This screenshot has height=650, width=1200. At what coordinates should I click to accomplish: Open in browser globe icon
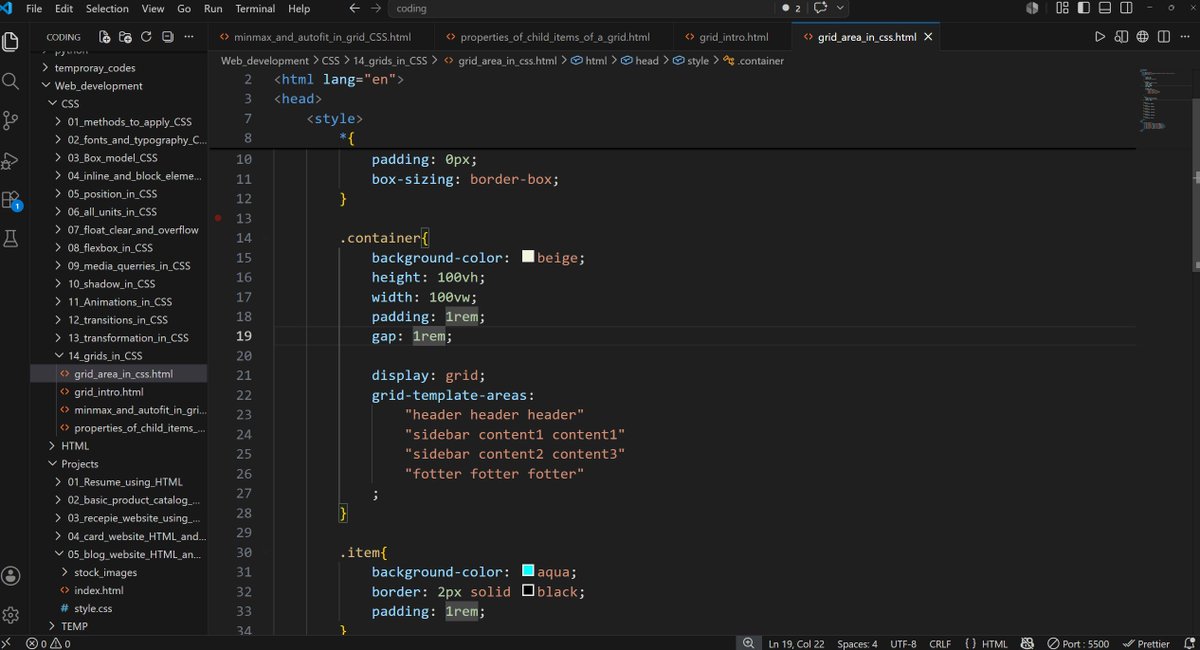click(x=1142, y=37)
